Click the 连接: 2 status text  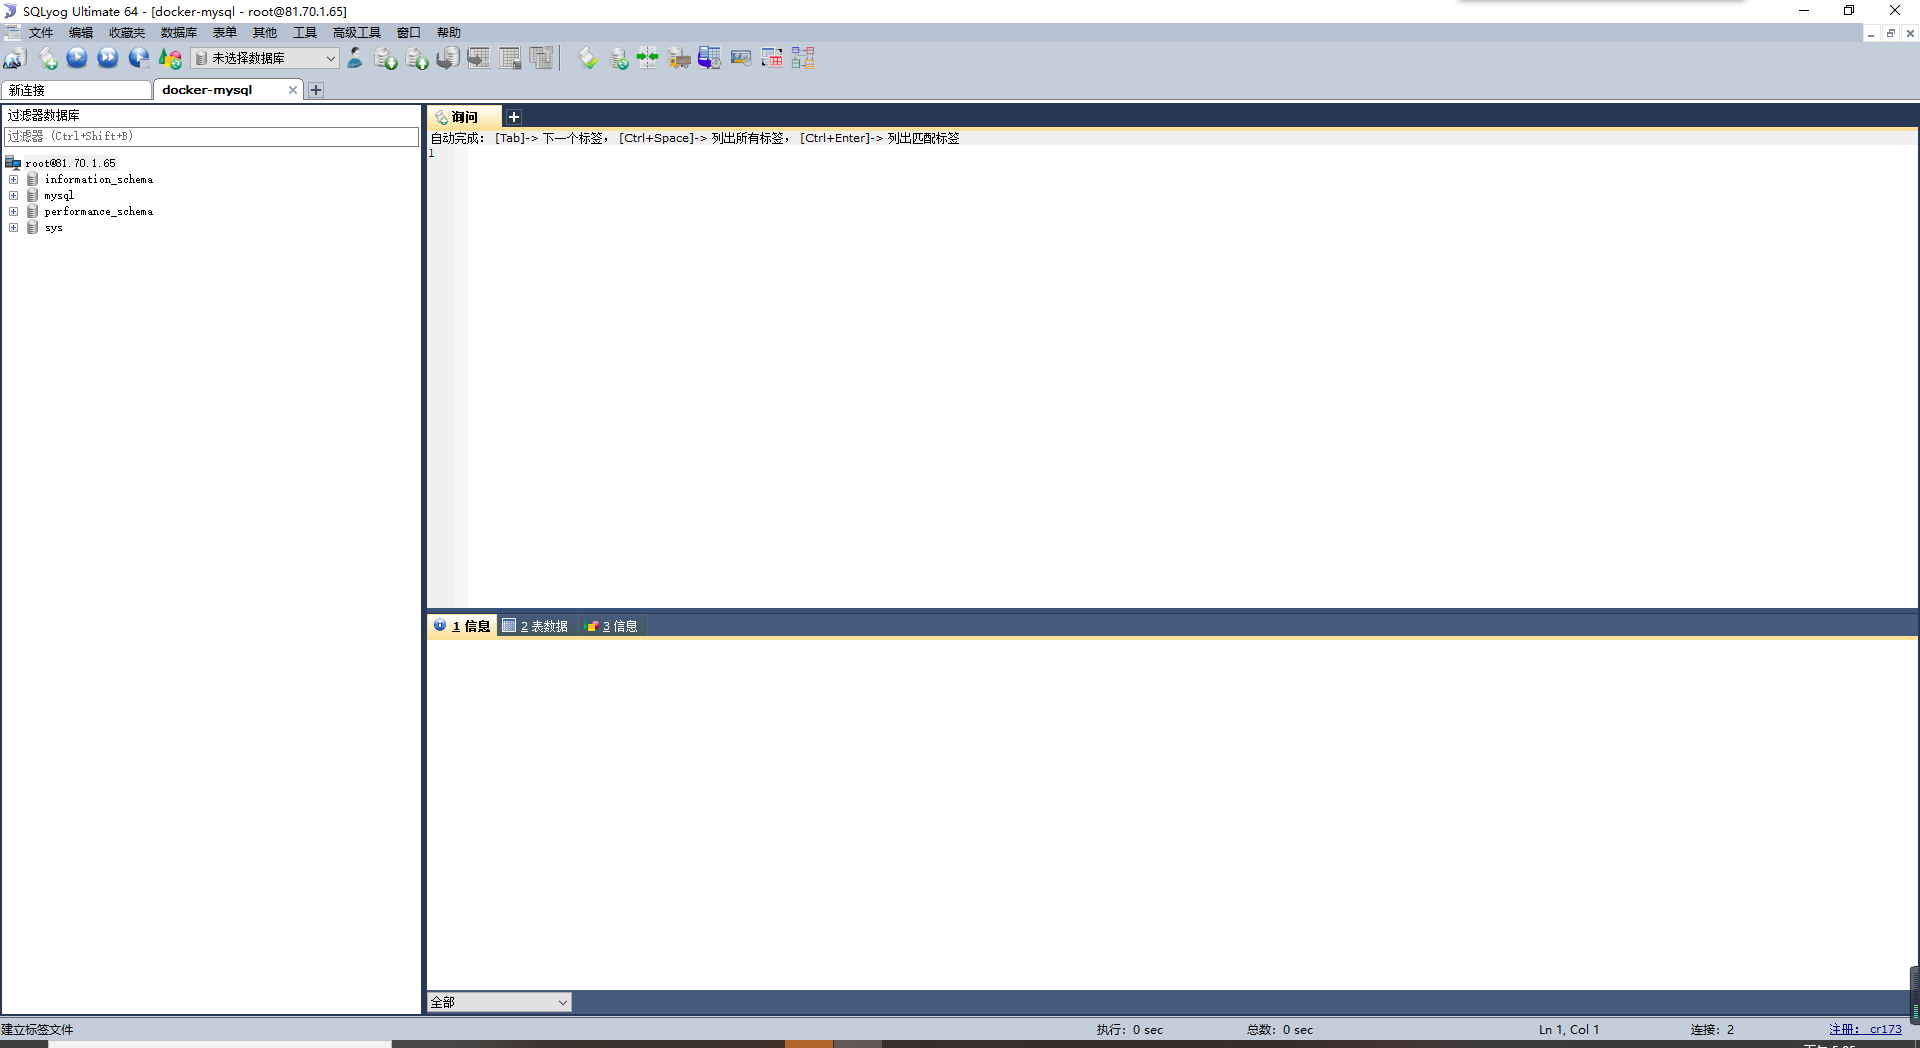[x=1712, y=1029]
